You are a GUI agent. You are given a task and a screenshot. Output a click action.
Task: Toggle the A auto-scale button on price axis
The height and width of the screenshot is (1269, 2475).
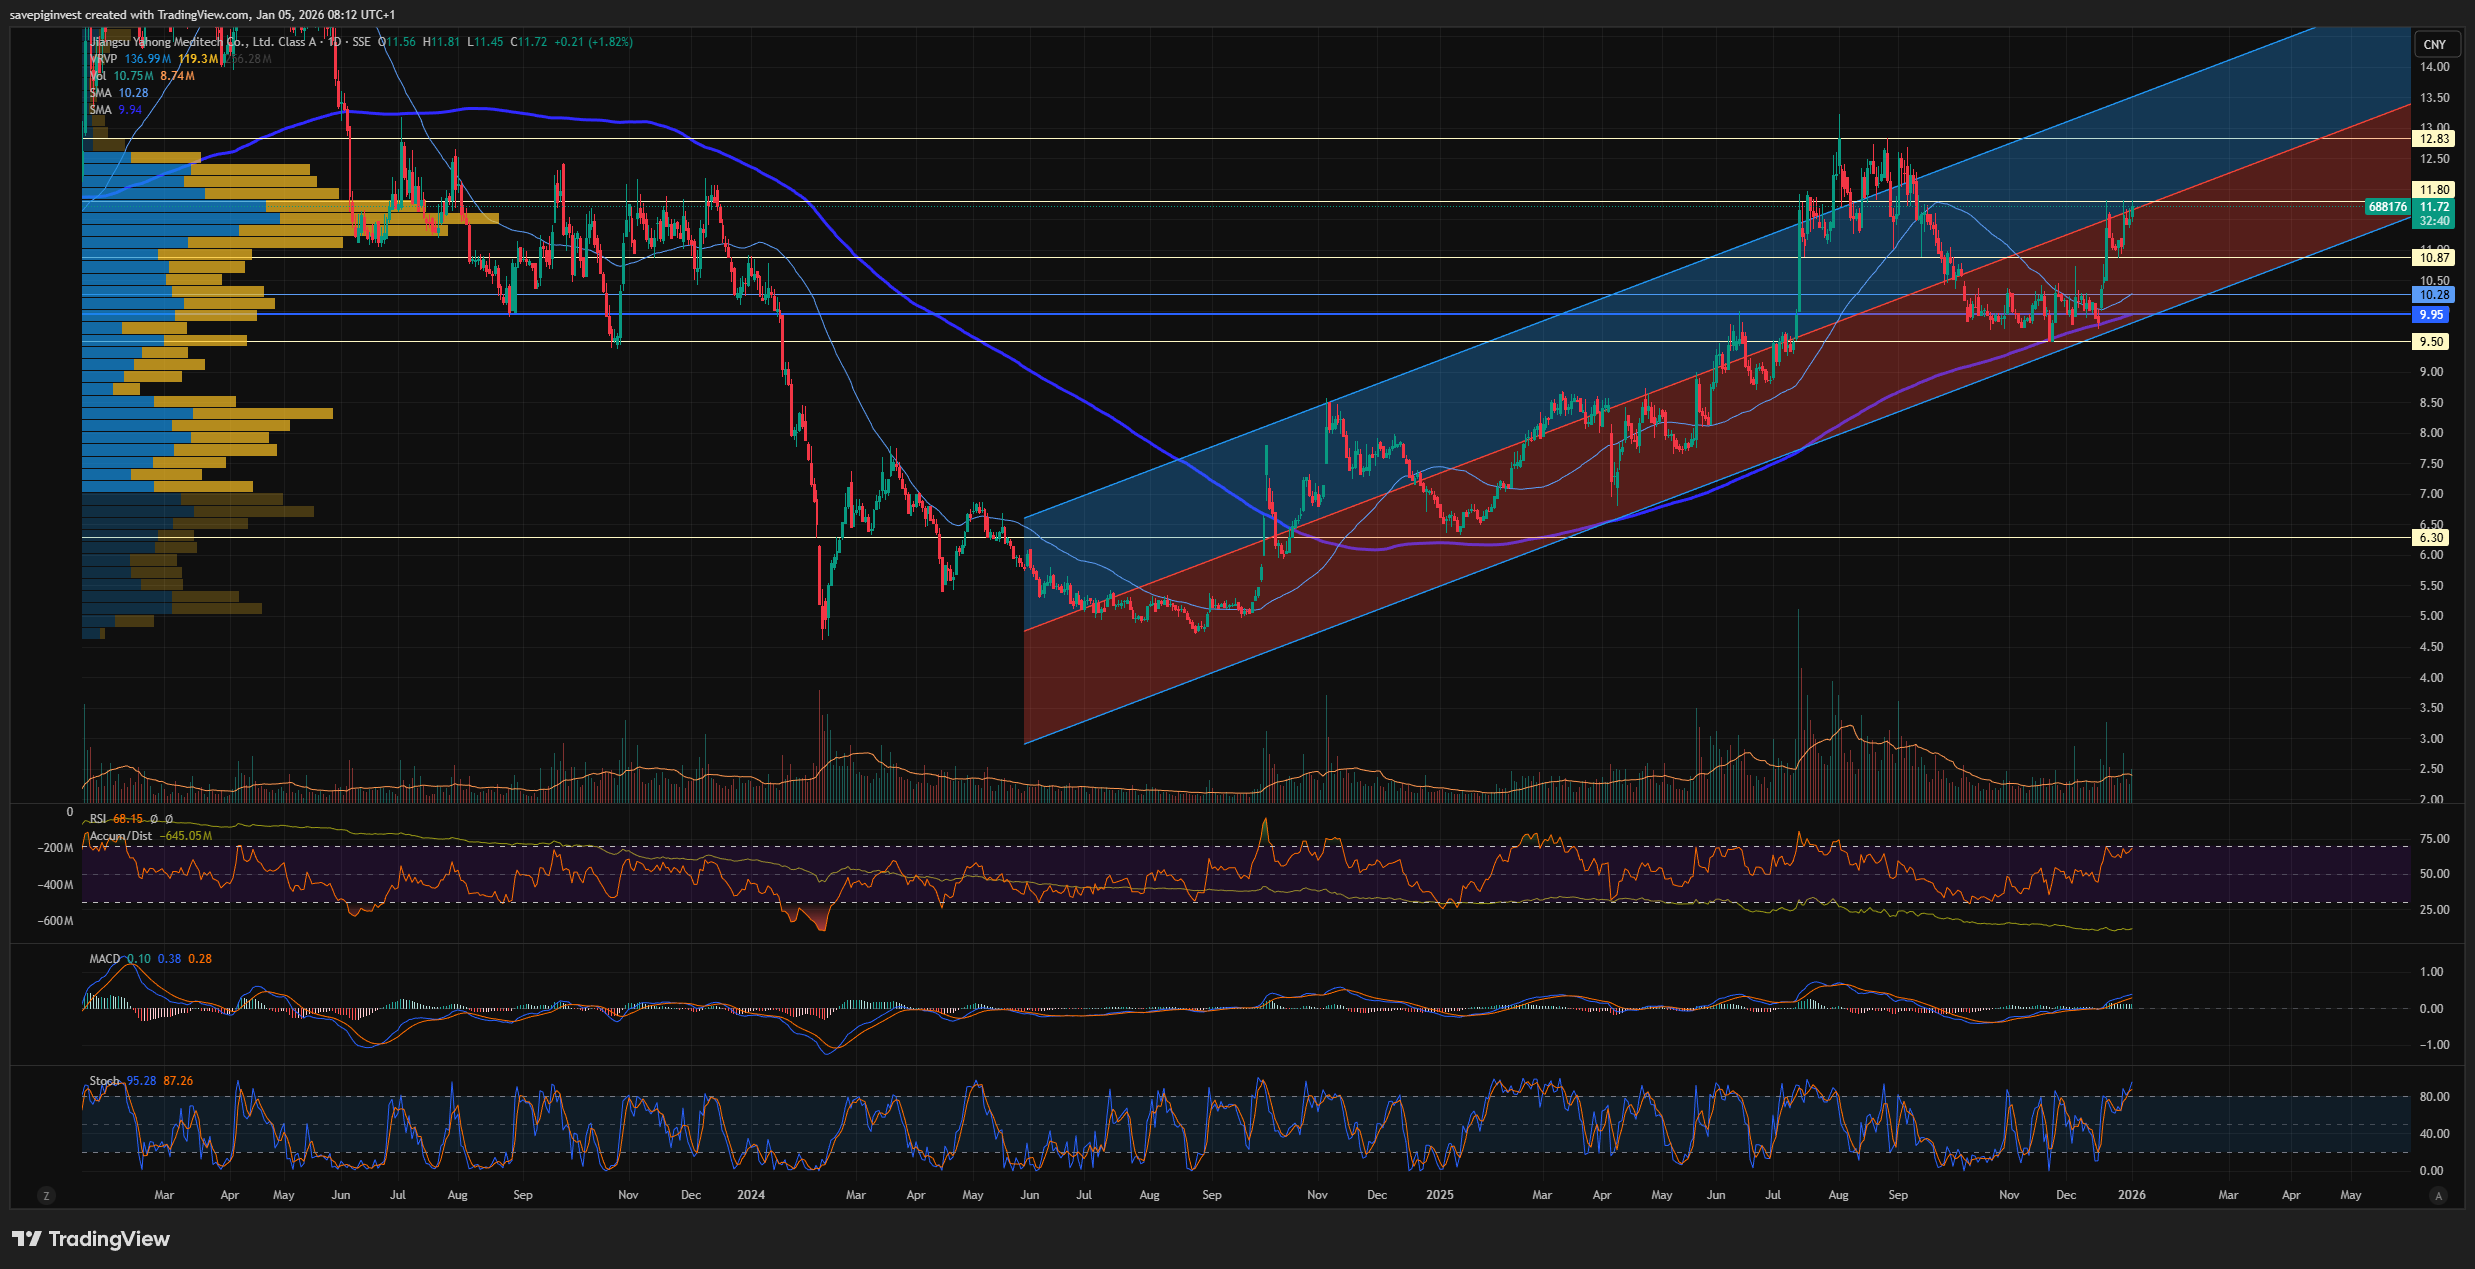click(2438, 1195)
